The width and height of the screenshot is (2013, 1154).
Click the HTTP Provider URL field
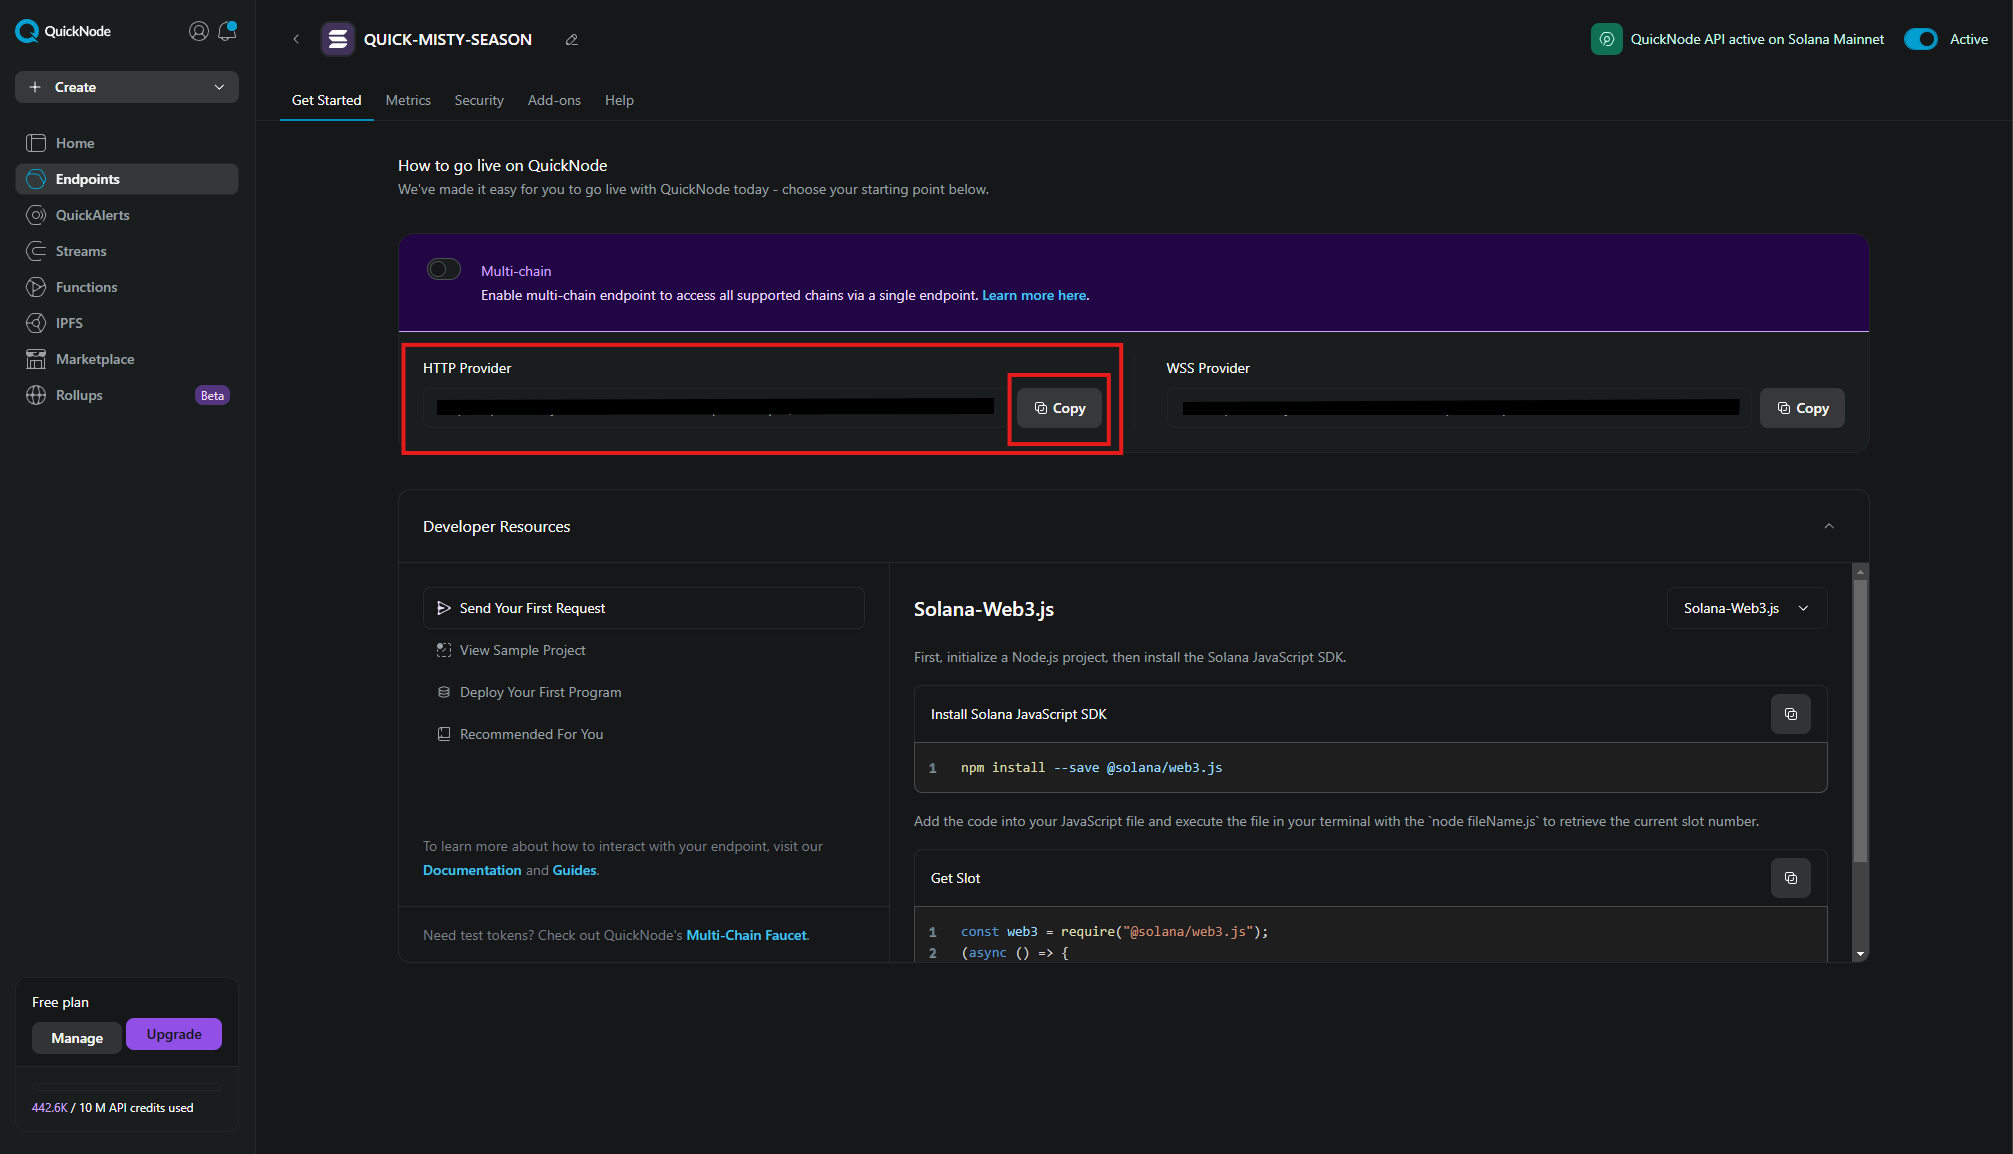[715, 408]
